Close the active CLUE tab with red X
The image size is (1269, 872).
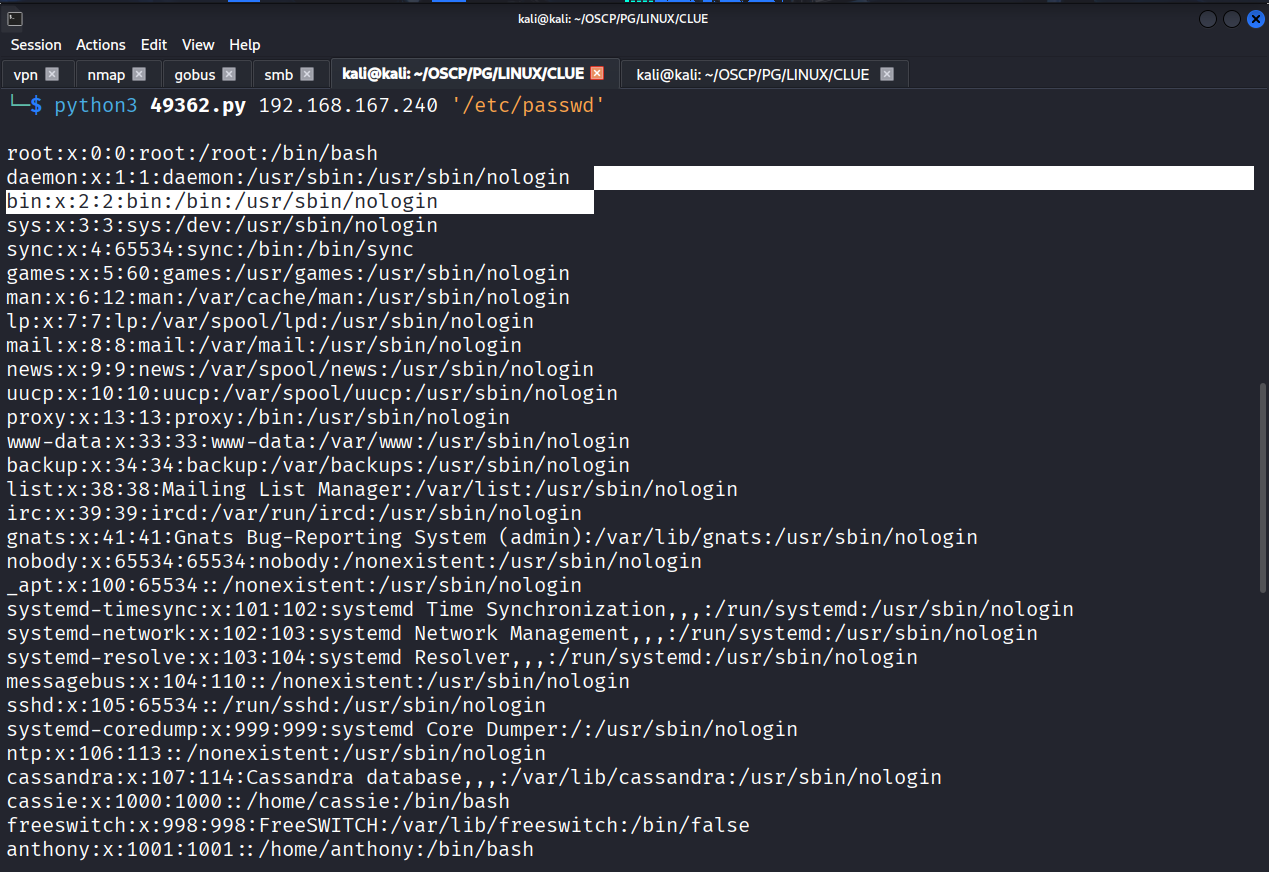point(597,74)
